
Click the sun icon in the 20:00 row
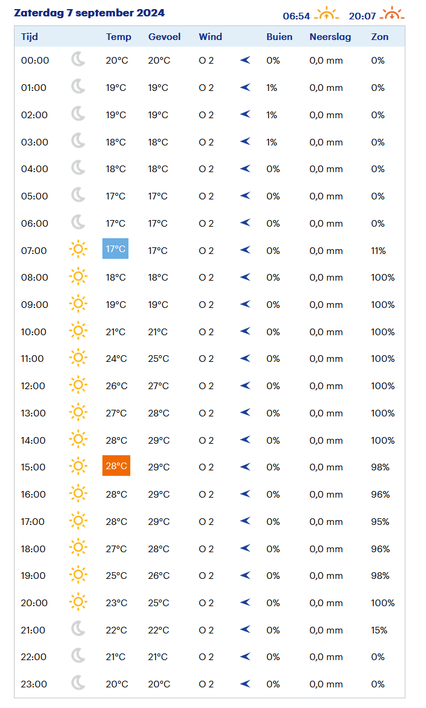[78, 601]
